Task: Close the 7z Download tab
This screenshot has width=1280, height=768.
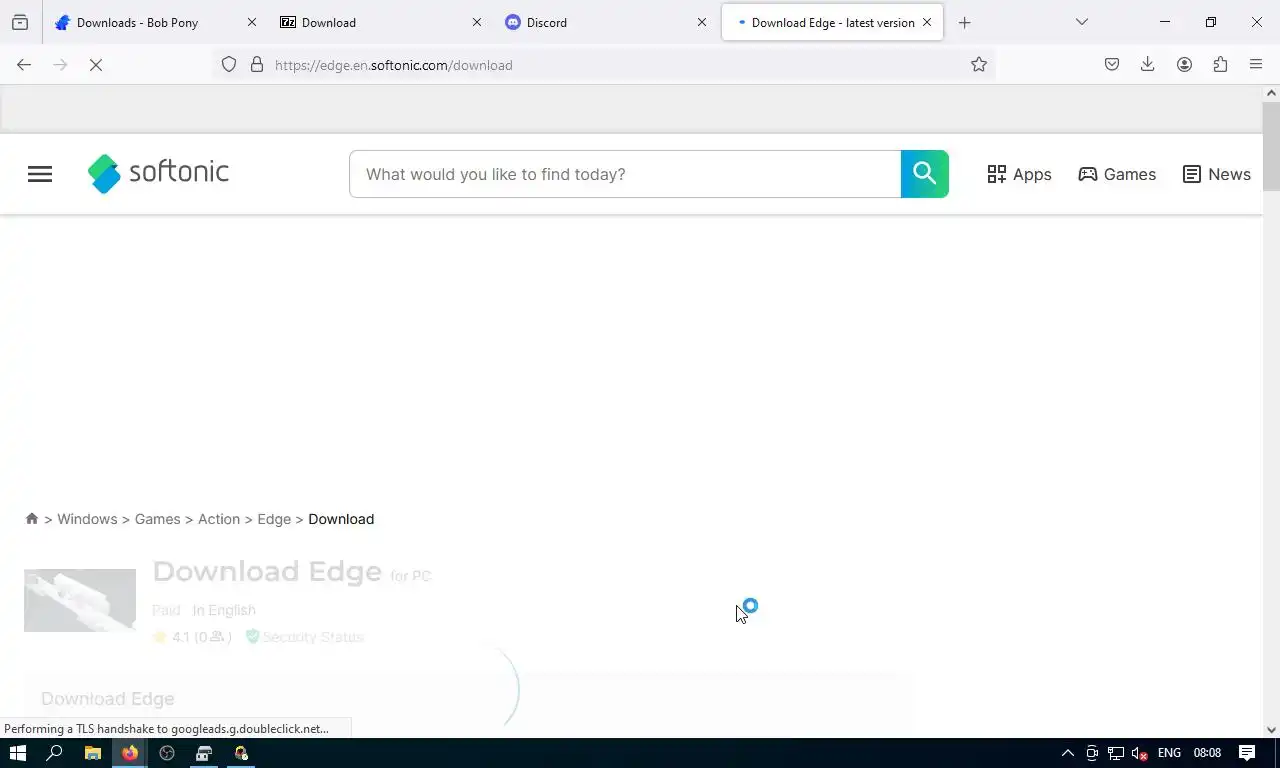Action: click(x=477, y=22)
